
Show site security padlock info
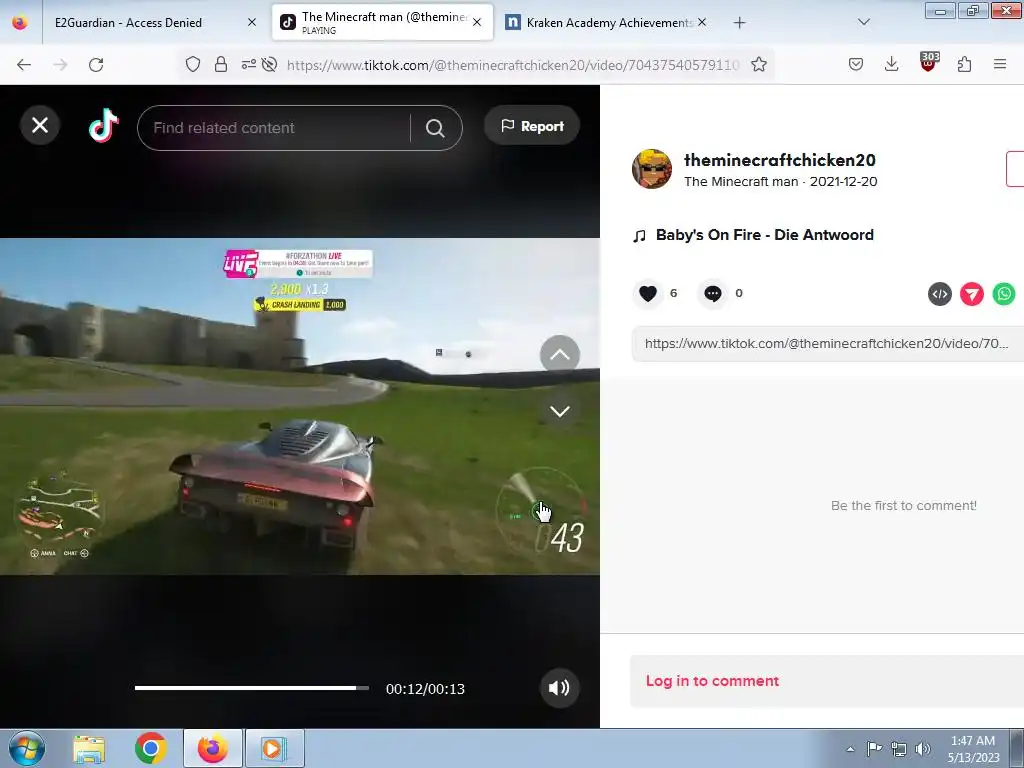click(x=221, y=64)
